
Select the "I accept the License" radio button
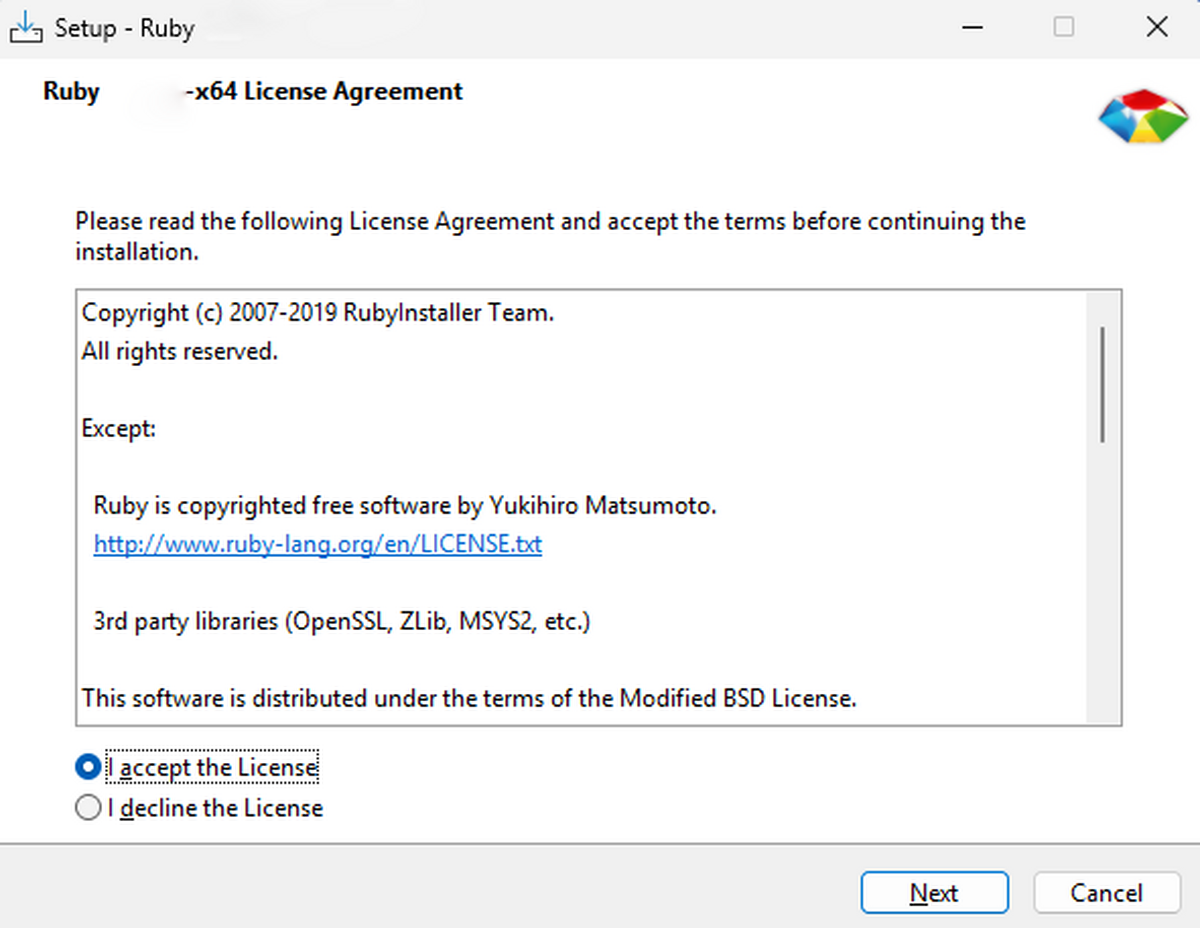coord(88,768)
